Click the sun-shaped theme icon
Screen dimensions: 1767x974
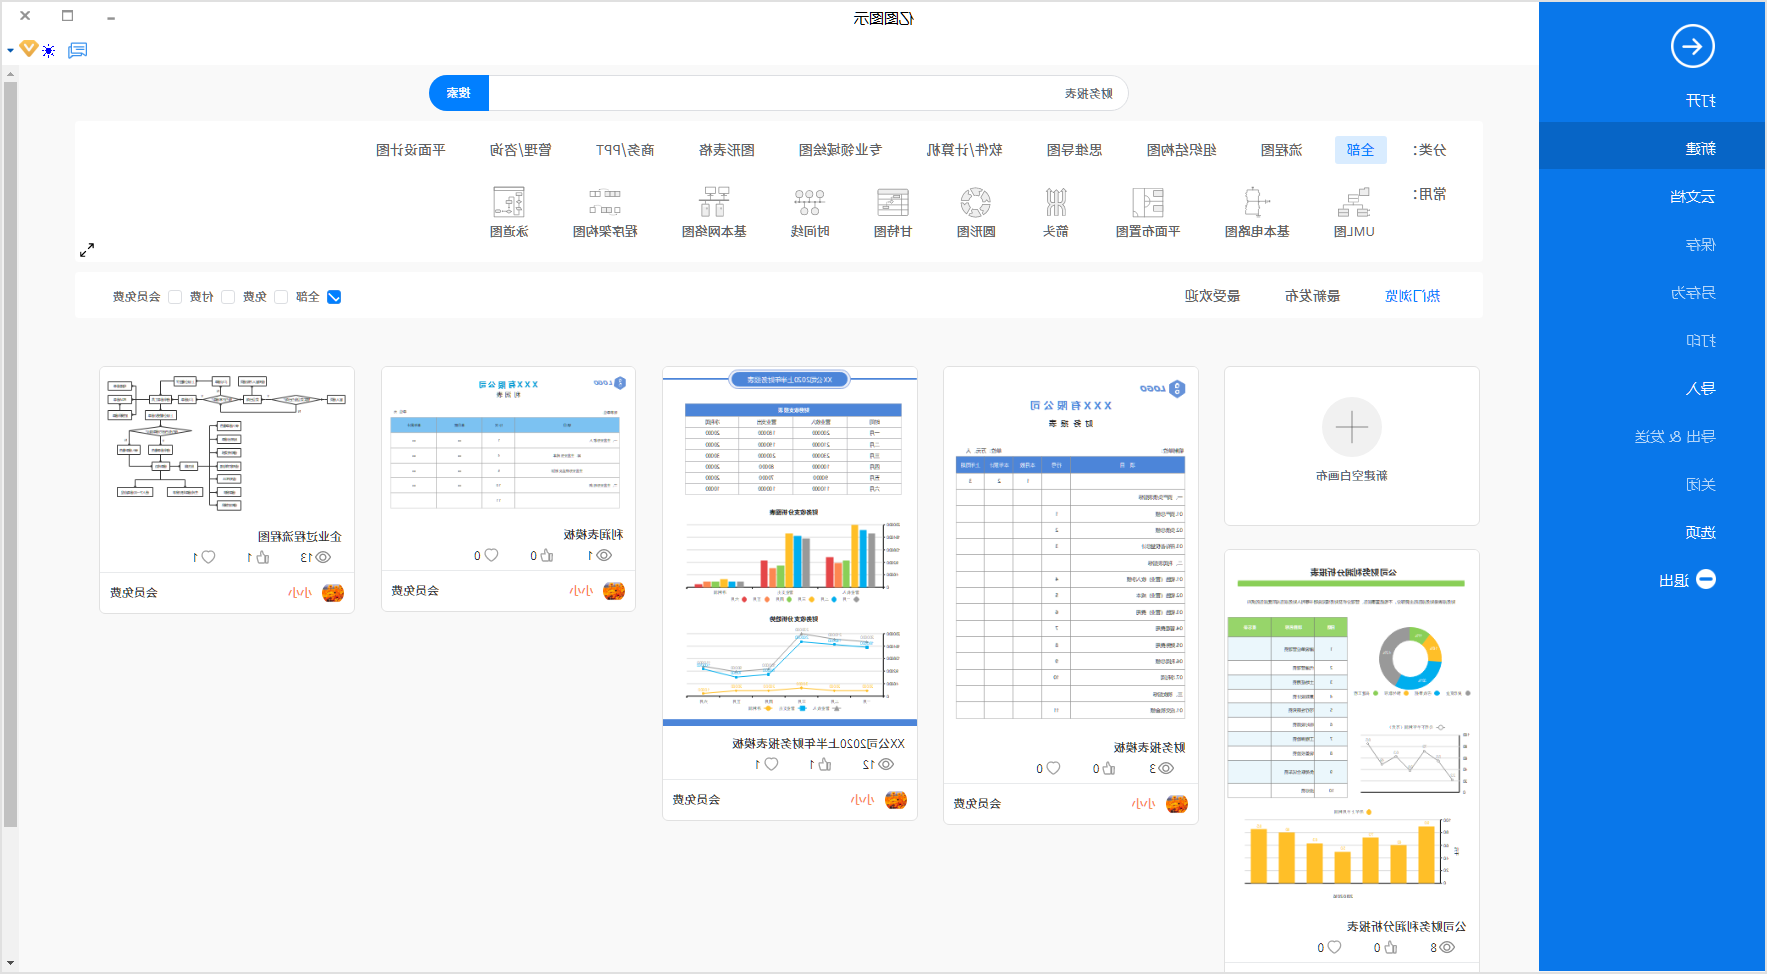point(48,50)
